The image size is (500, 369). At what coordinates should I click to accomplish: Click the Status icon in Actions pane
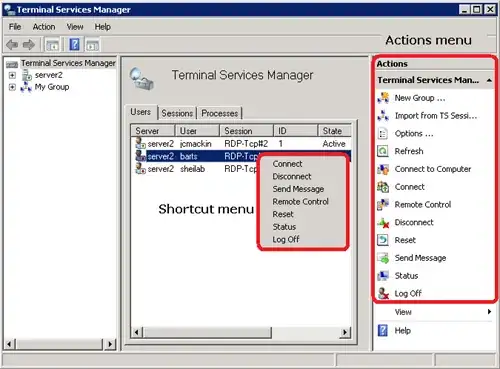383,276
